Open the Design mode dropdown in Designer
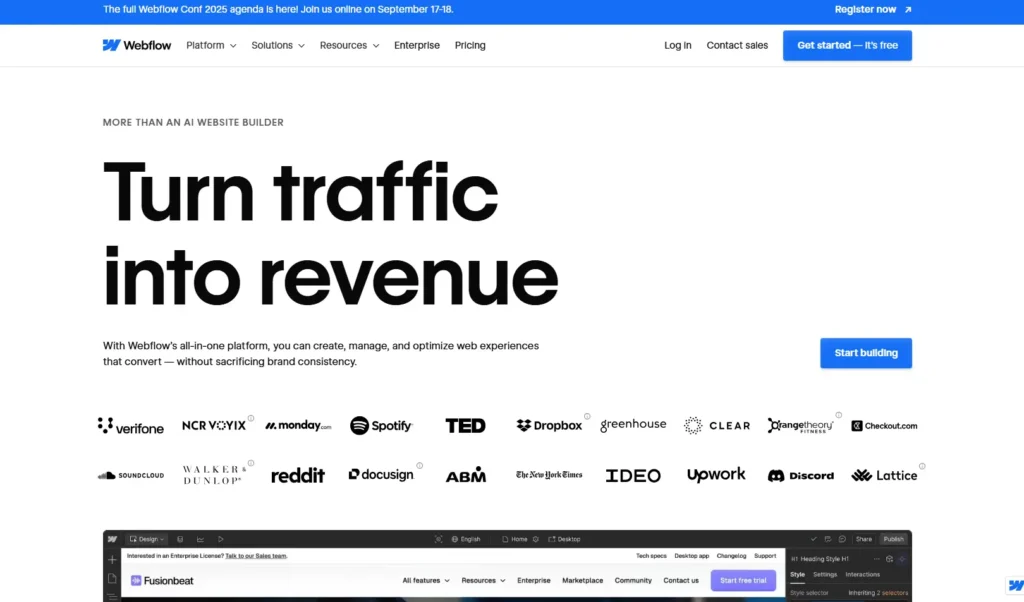Viewport: 1024px width, 602px height. tap(147, 539)
